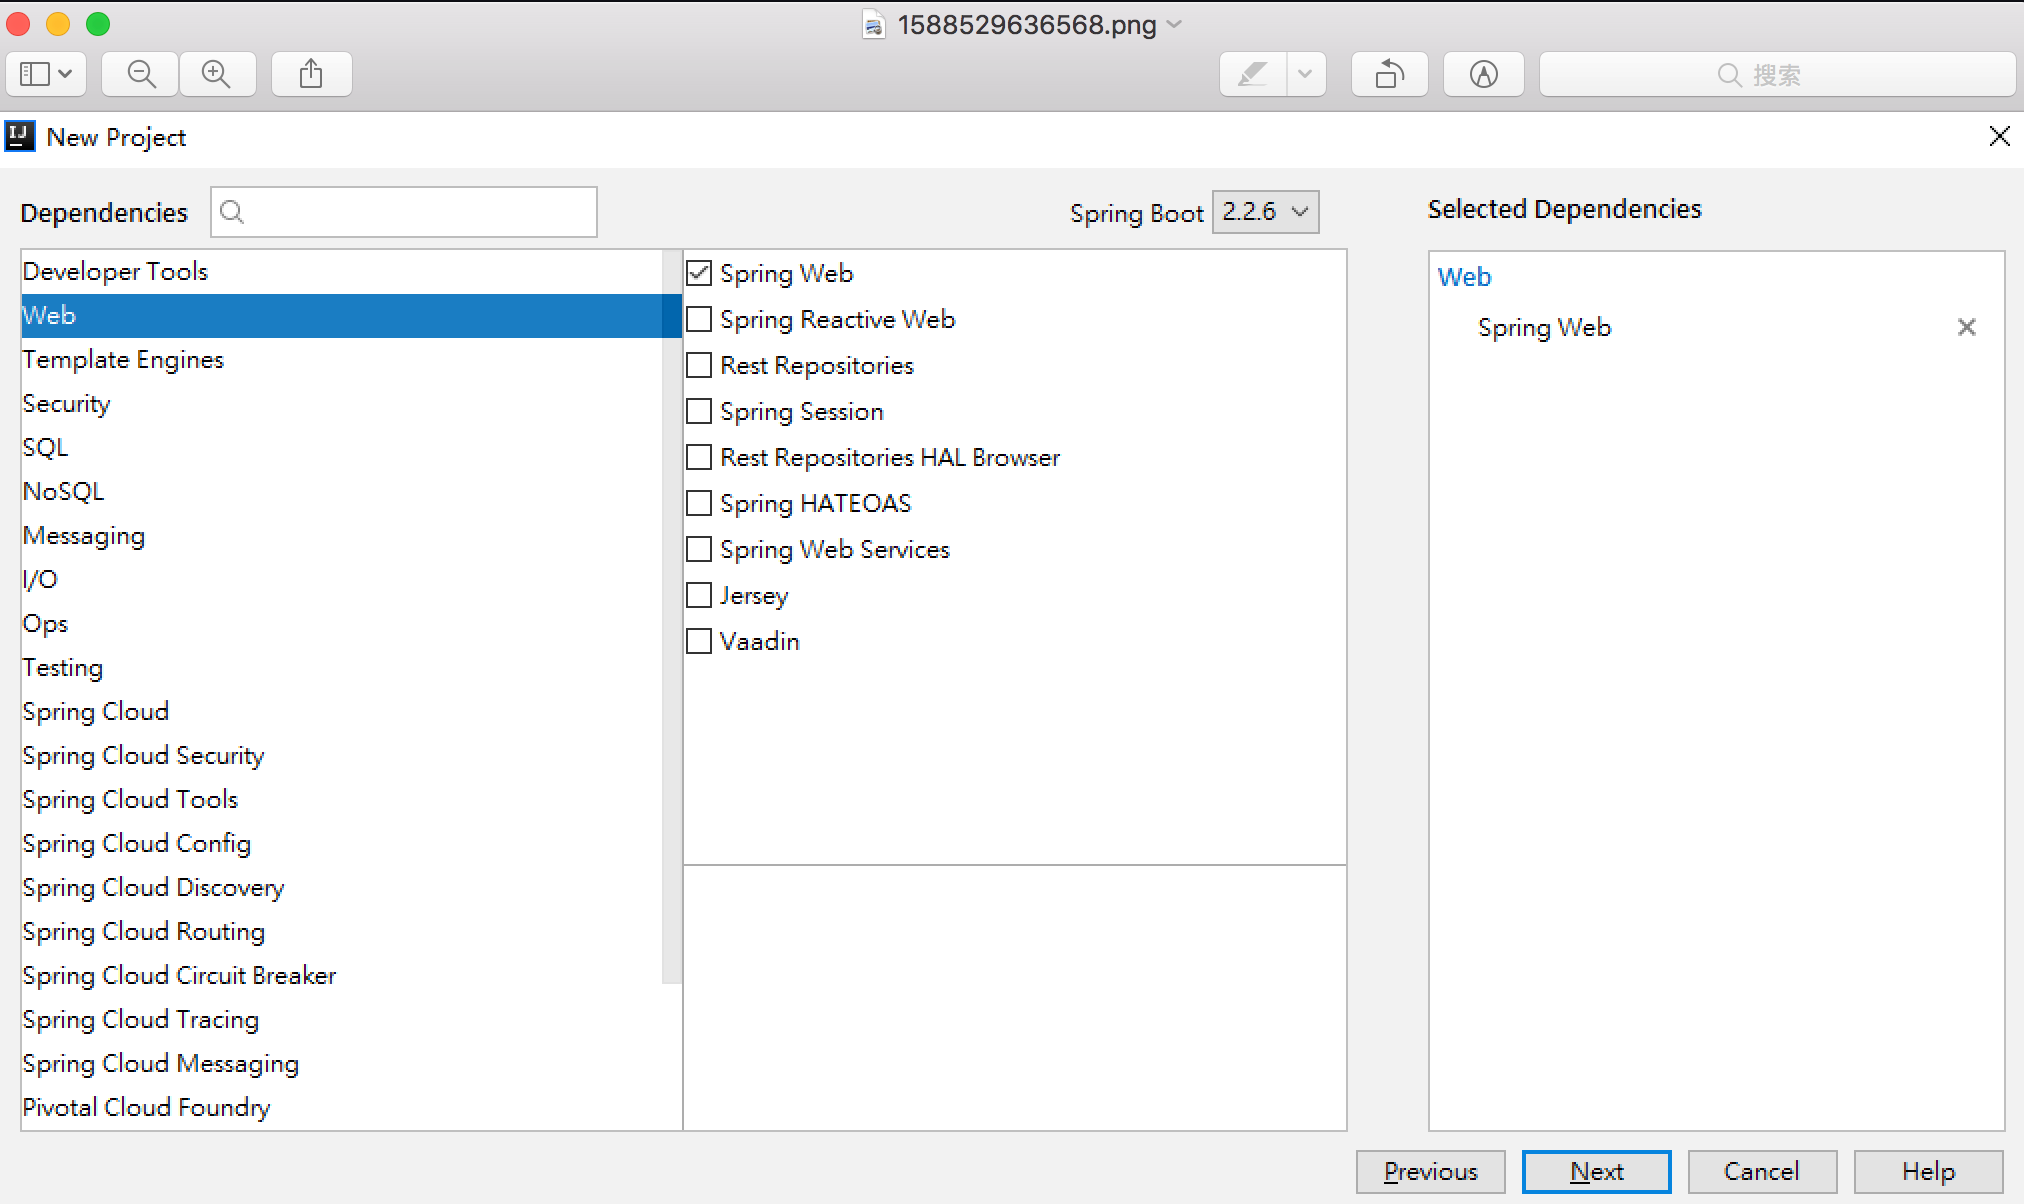Enable the Spring Reactive Web checkbox
Viewport: 2024px width, 1204px height.
point(699,319)
